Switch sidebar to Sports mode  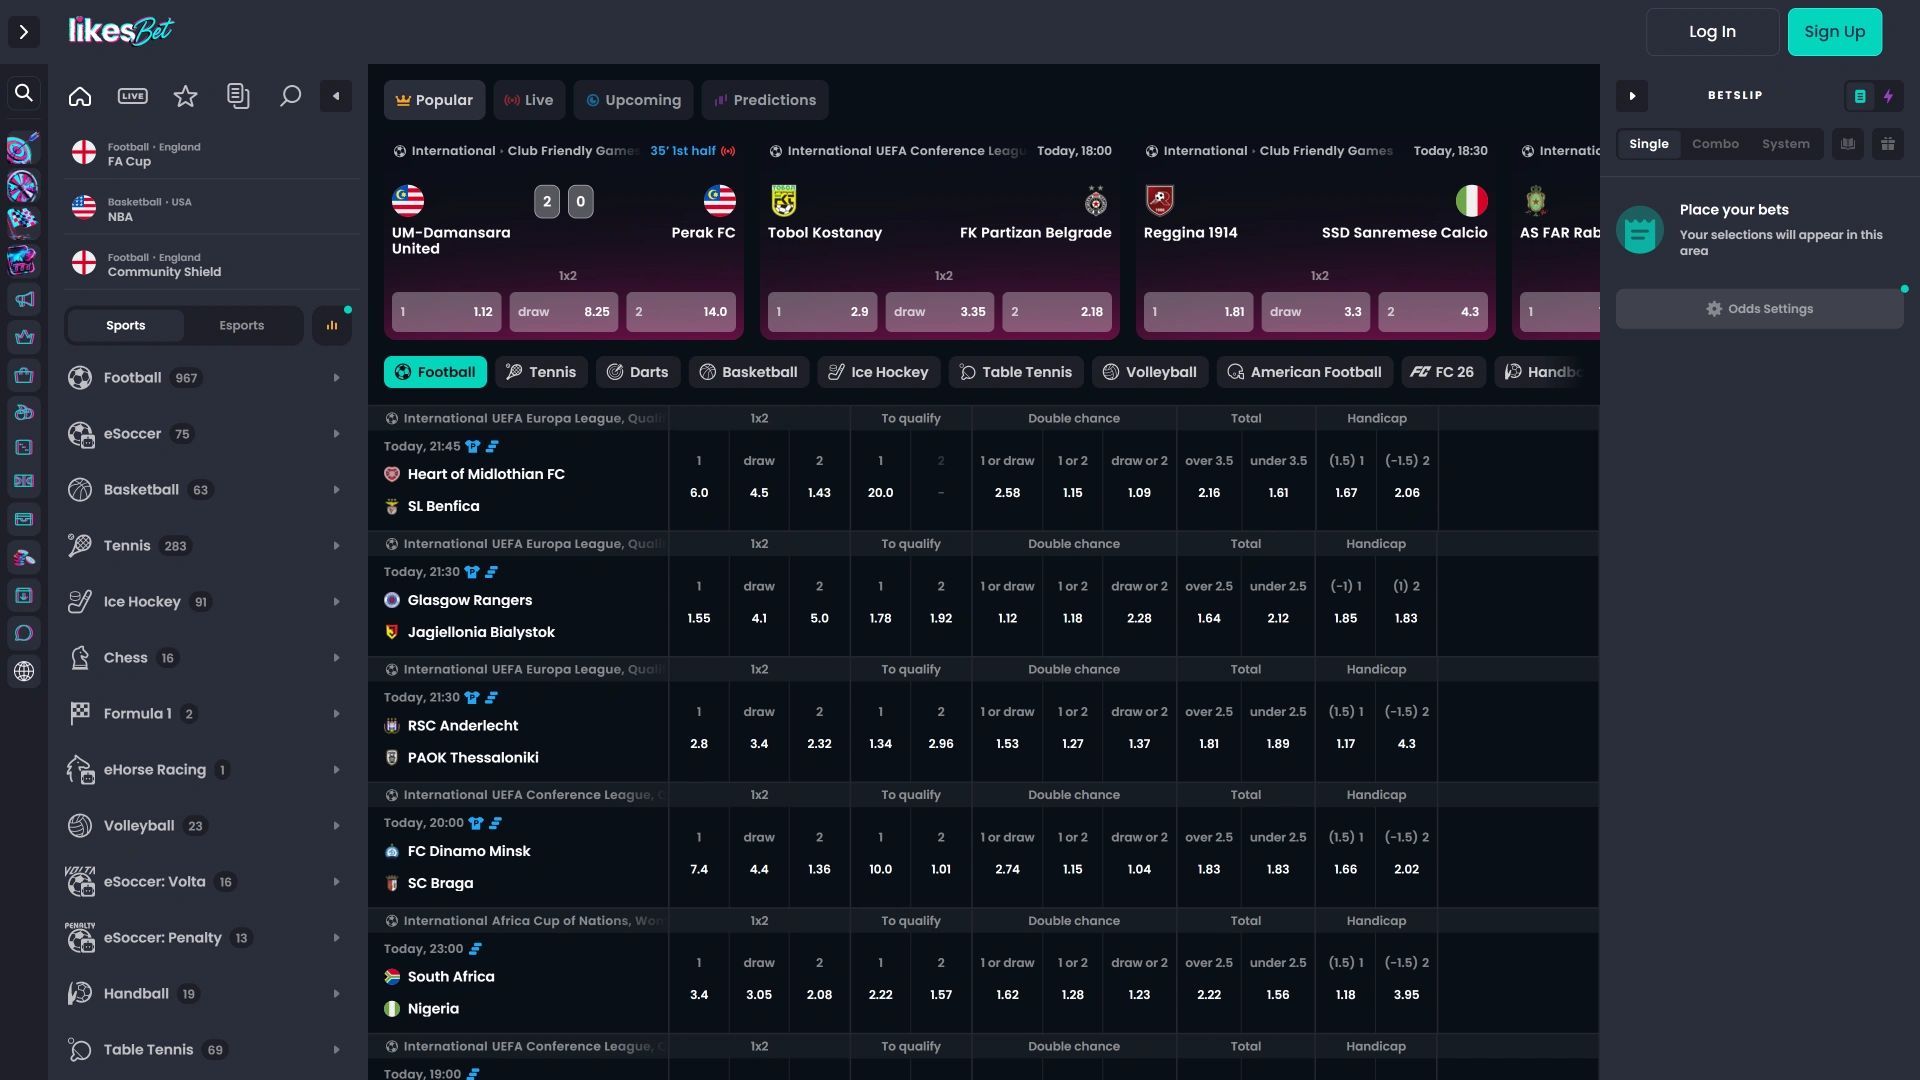[x=126, y=325]
